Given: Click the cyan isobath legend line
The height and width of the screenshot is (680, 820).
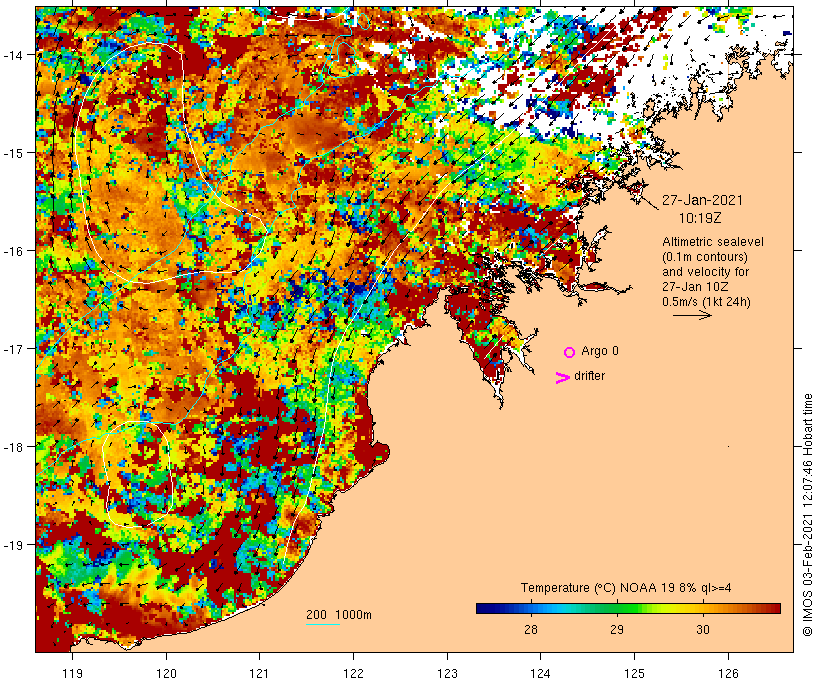Looking at the screenshot, I should pyautogui.click(x=322, y=625).
